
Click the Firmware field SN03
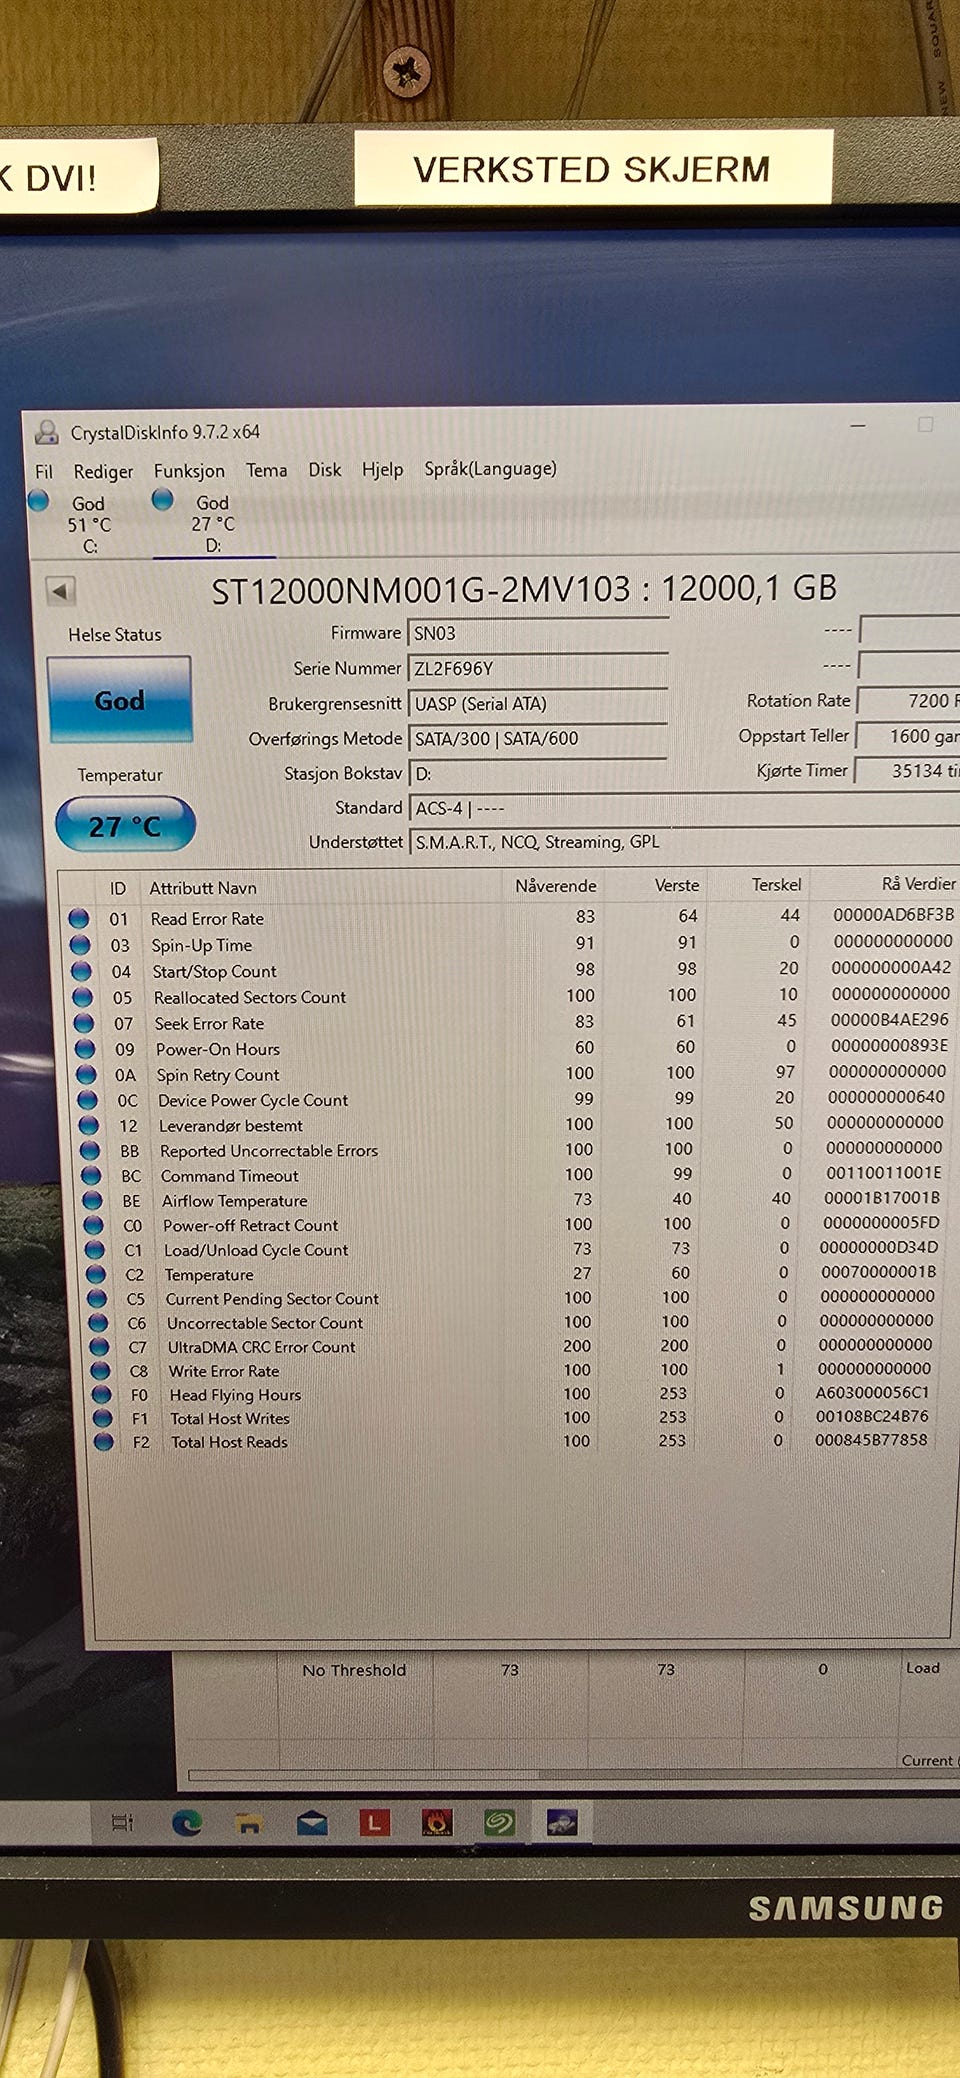pyautogui.click(x=538, y=633)
